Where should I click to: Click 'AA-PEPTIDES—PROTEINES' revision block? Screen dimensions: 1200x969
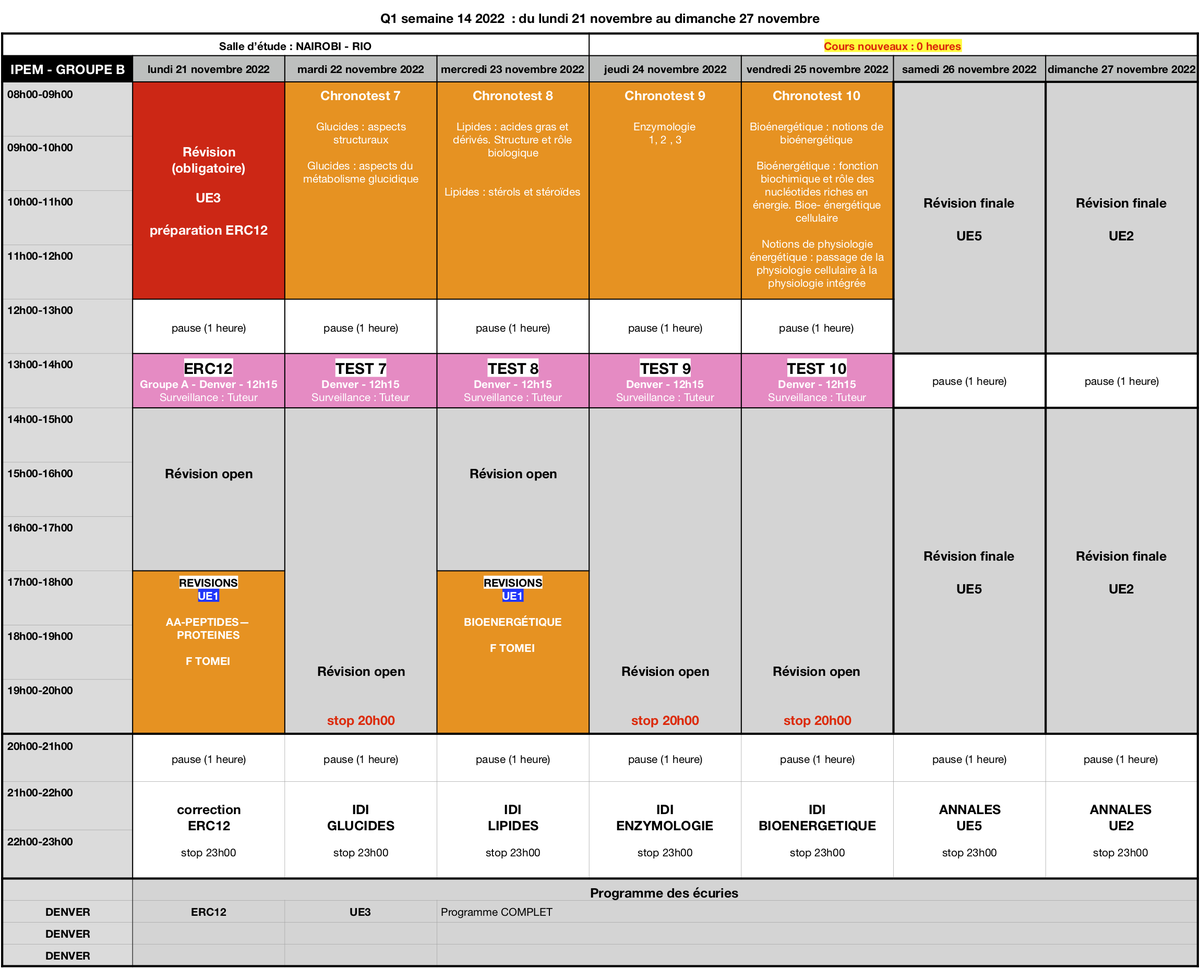(209, 652)
